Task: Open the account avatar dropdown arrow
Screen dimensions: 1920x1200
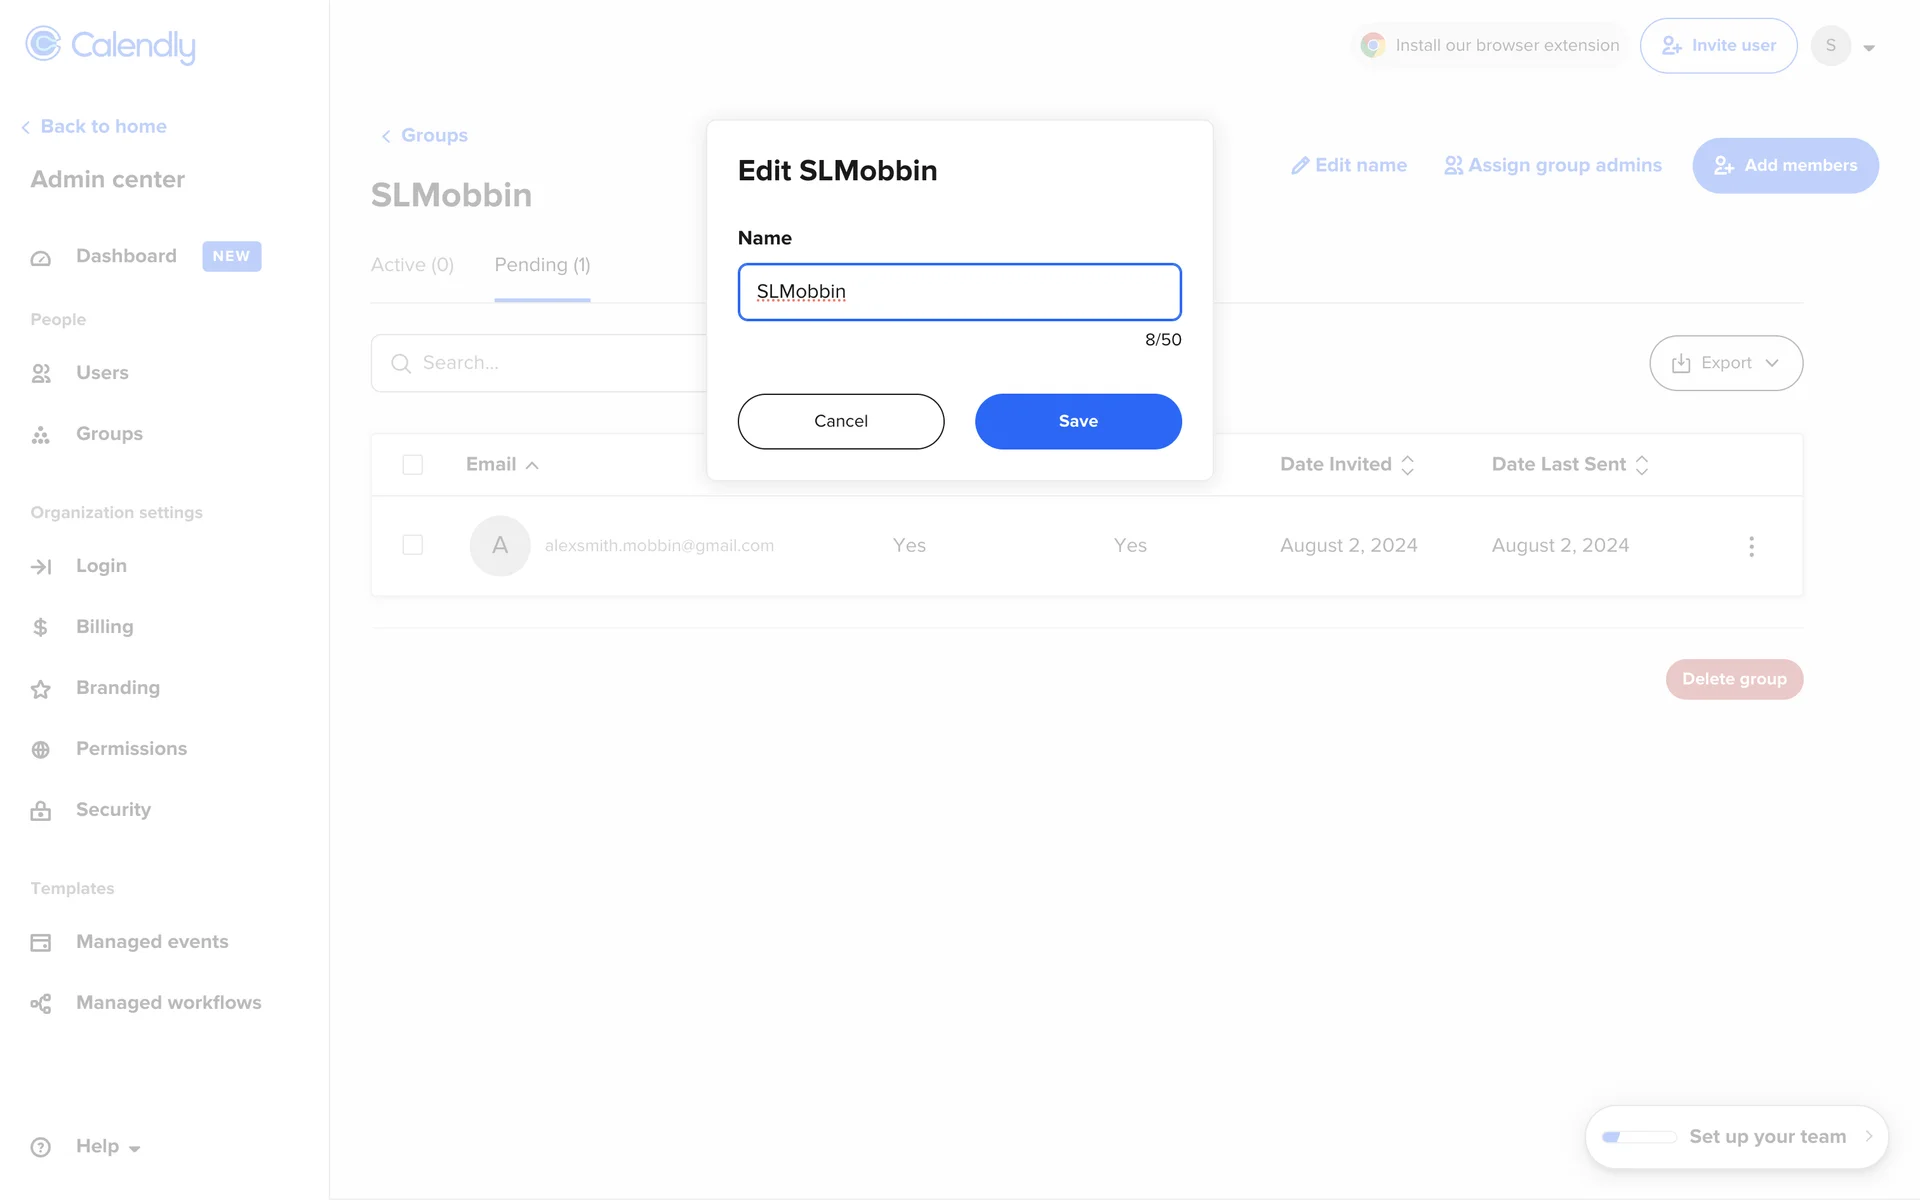Action: coord(1869,47)
